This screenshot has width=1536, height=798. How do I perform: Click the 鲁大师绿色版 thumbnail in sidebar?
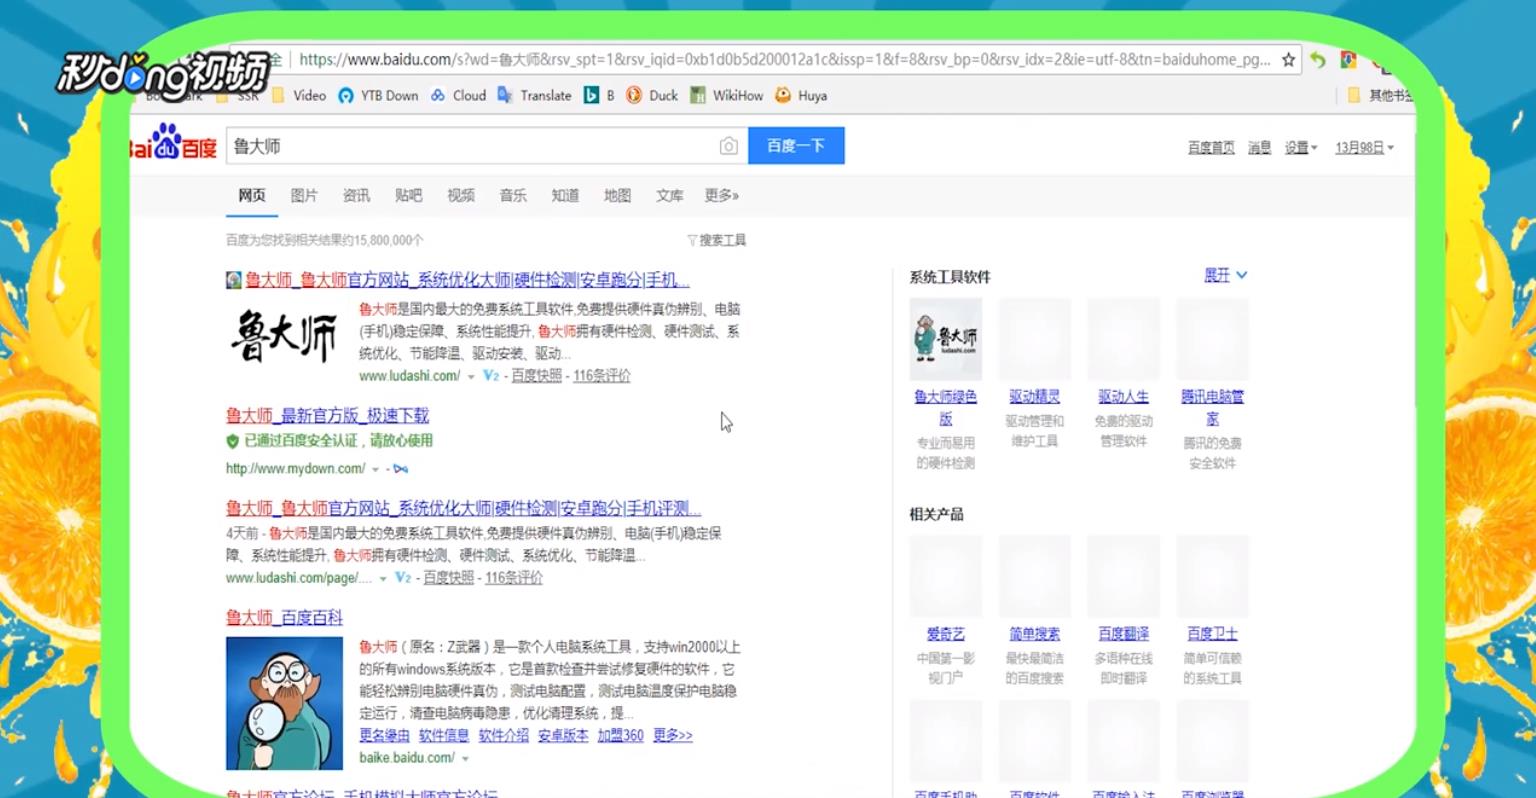coord(946,338)
